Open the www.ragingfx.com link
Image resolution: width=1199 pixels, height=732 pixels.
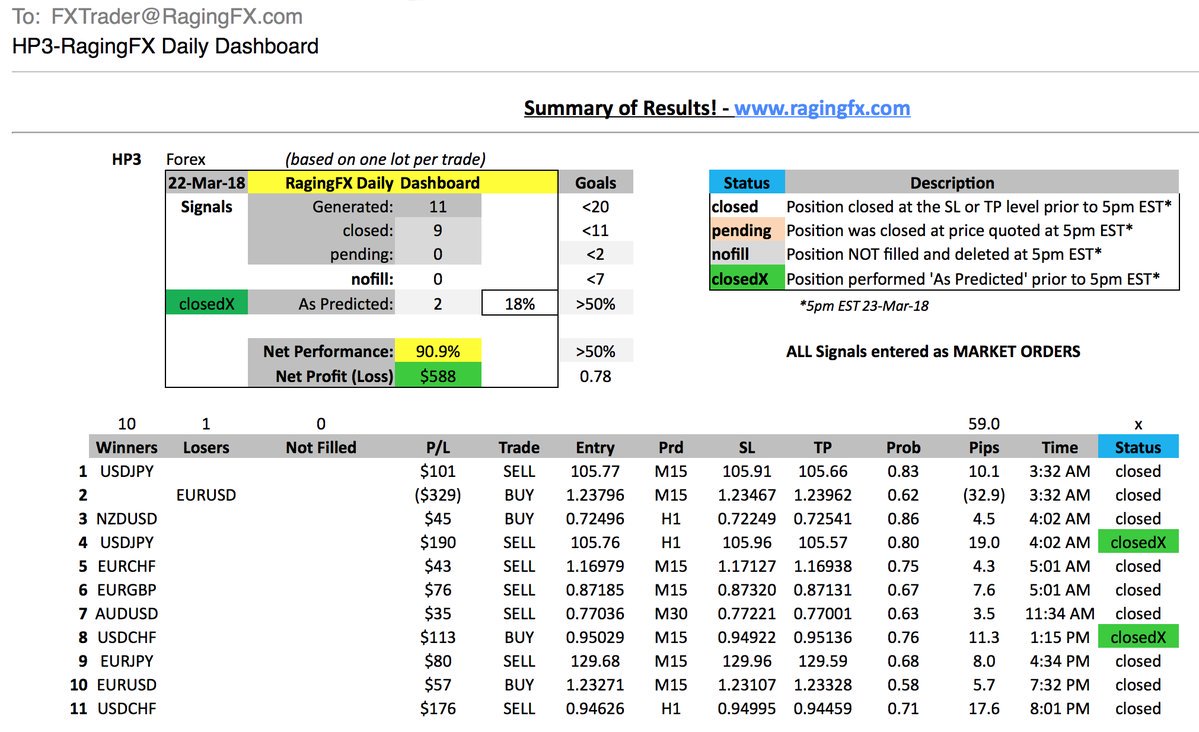[x=822, y=108]
